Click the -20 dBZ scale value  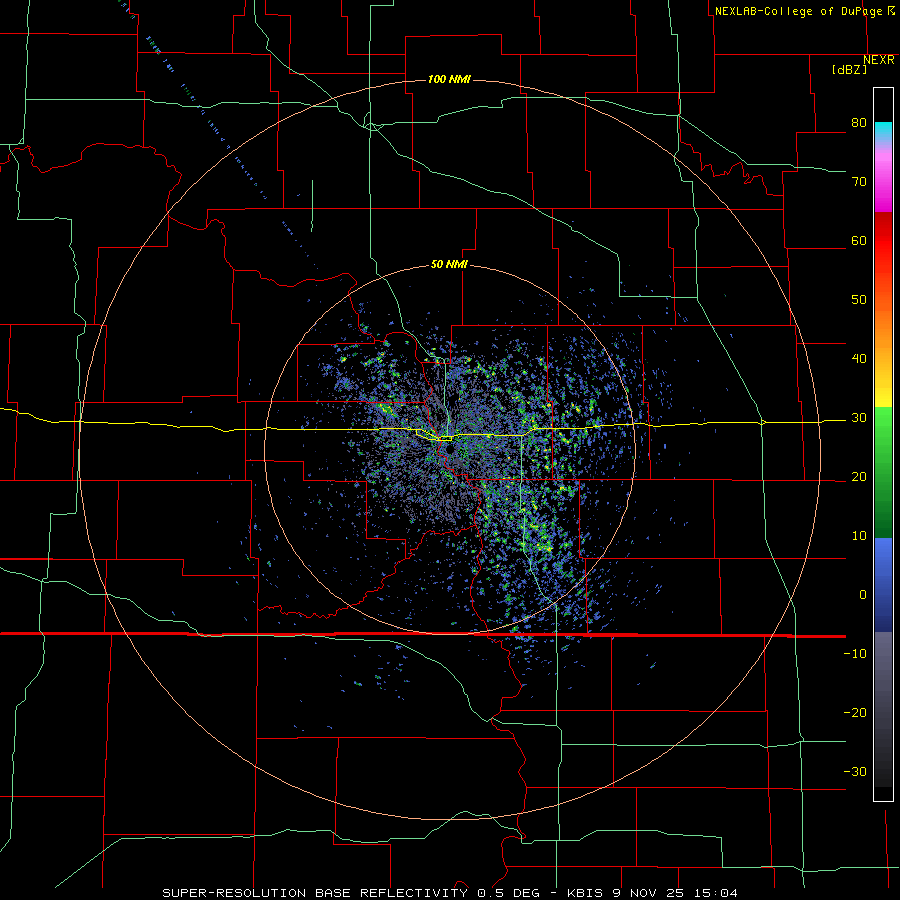[855, 713]
